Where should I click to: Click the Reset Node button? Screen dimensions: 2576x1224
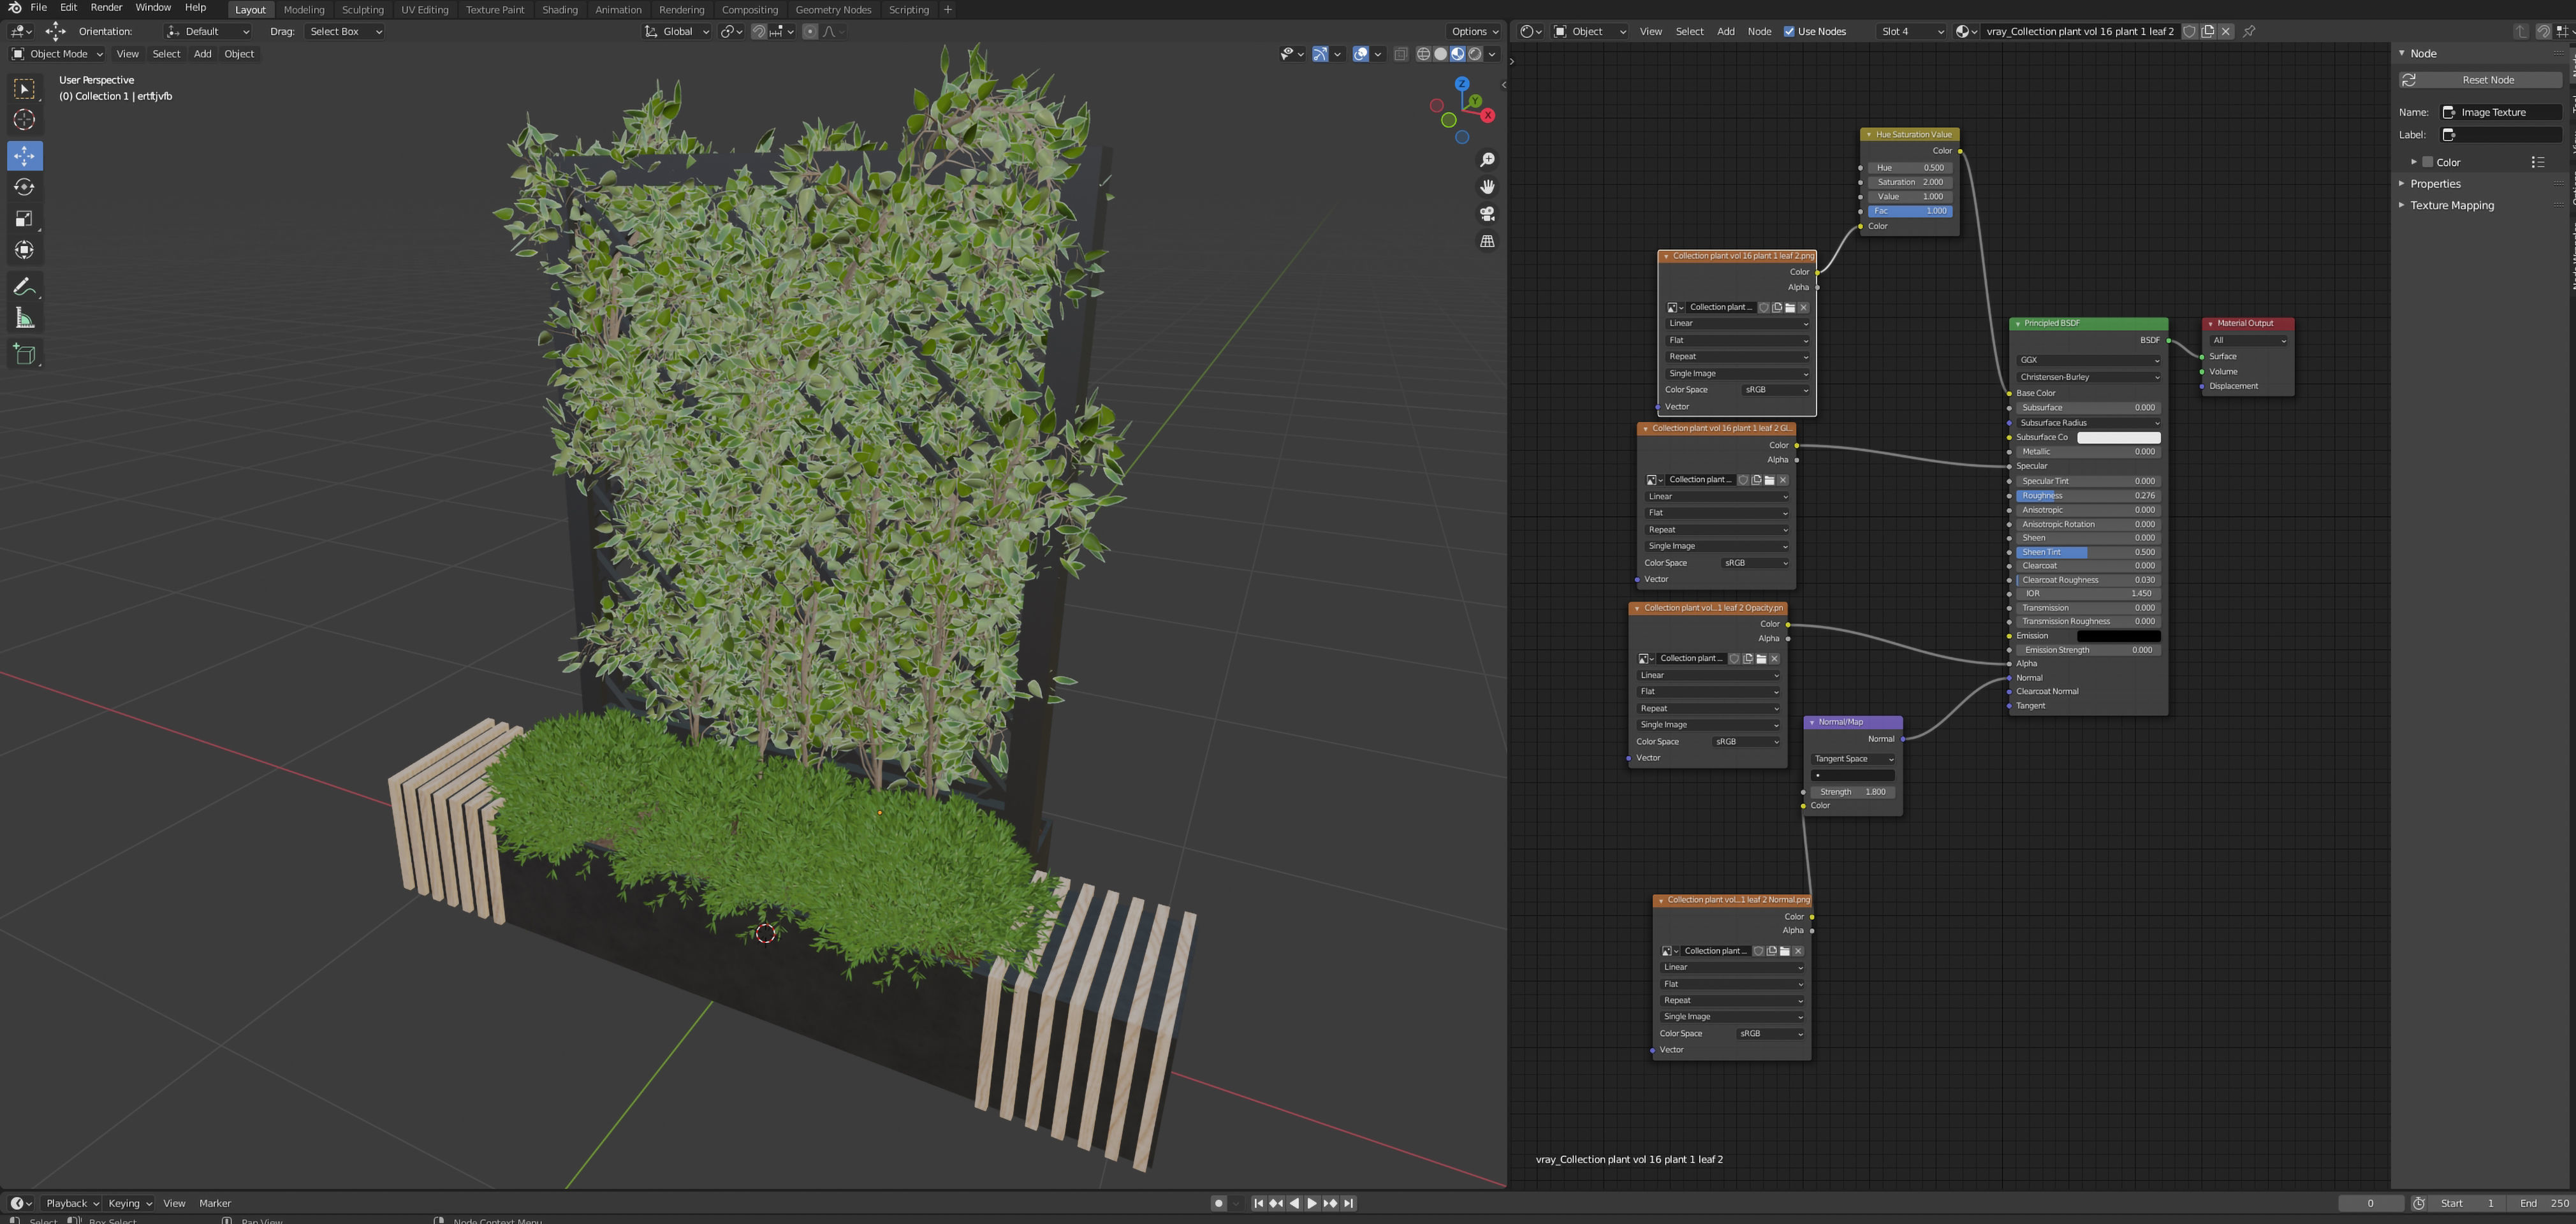coord(2481,80)
